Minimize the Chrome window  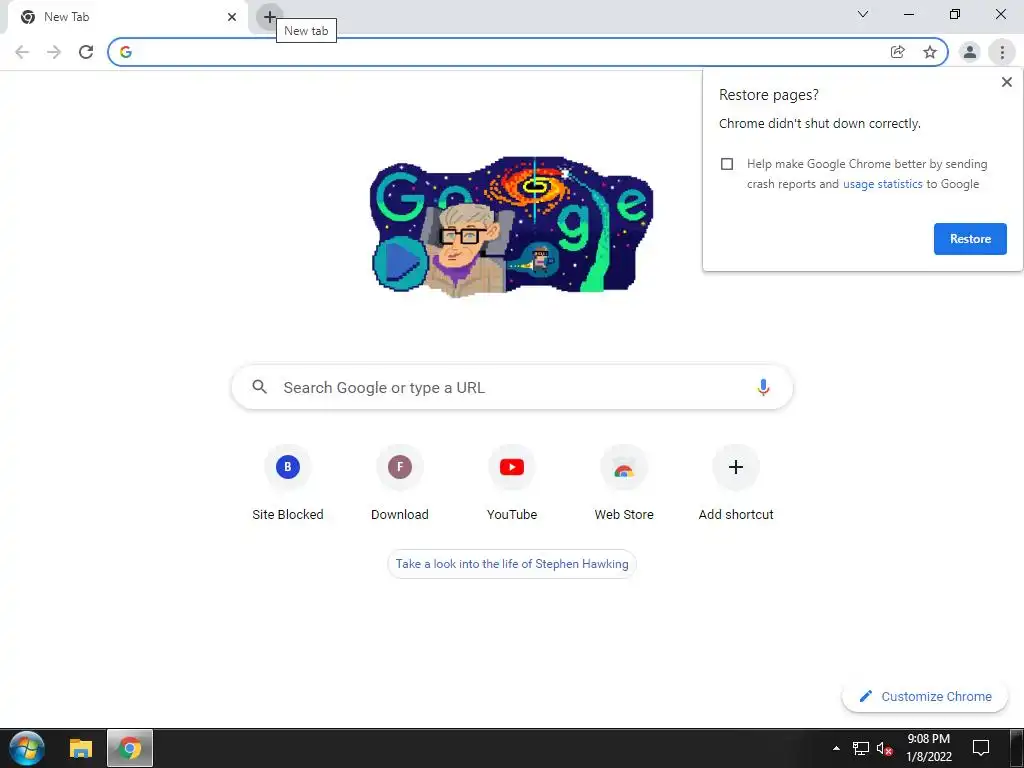(908, 14)
